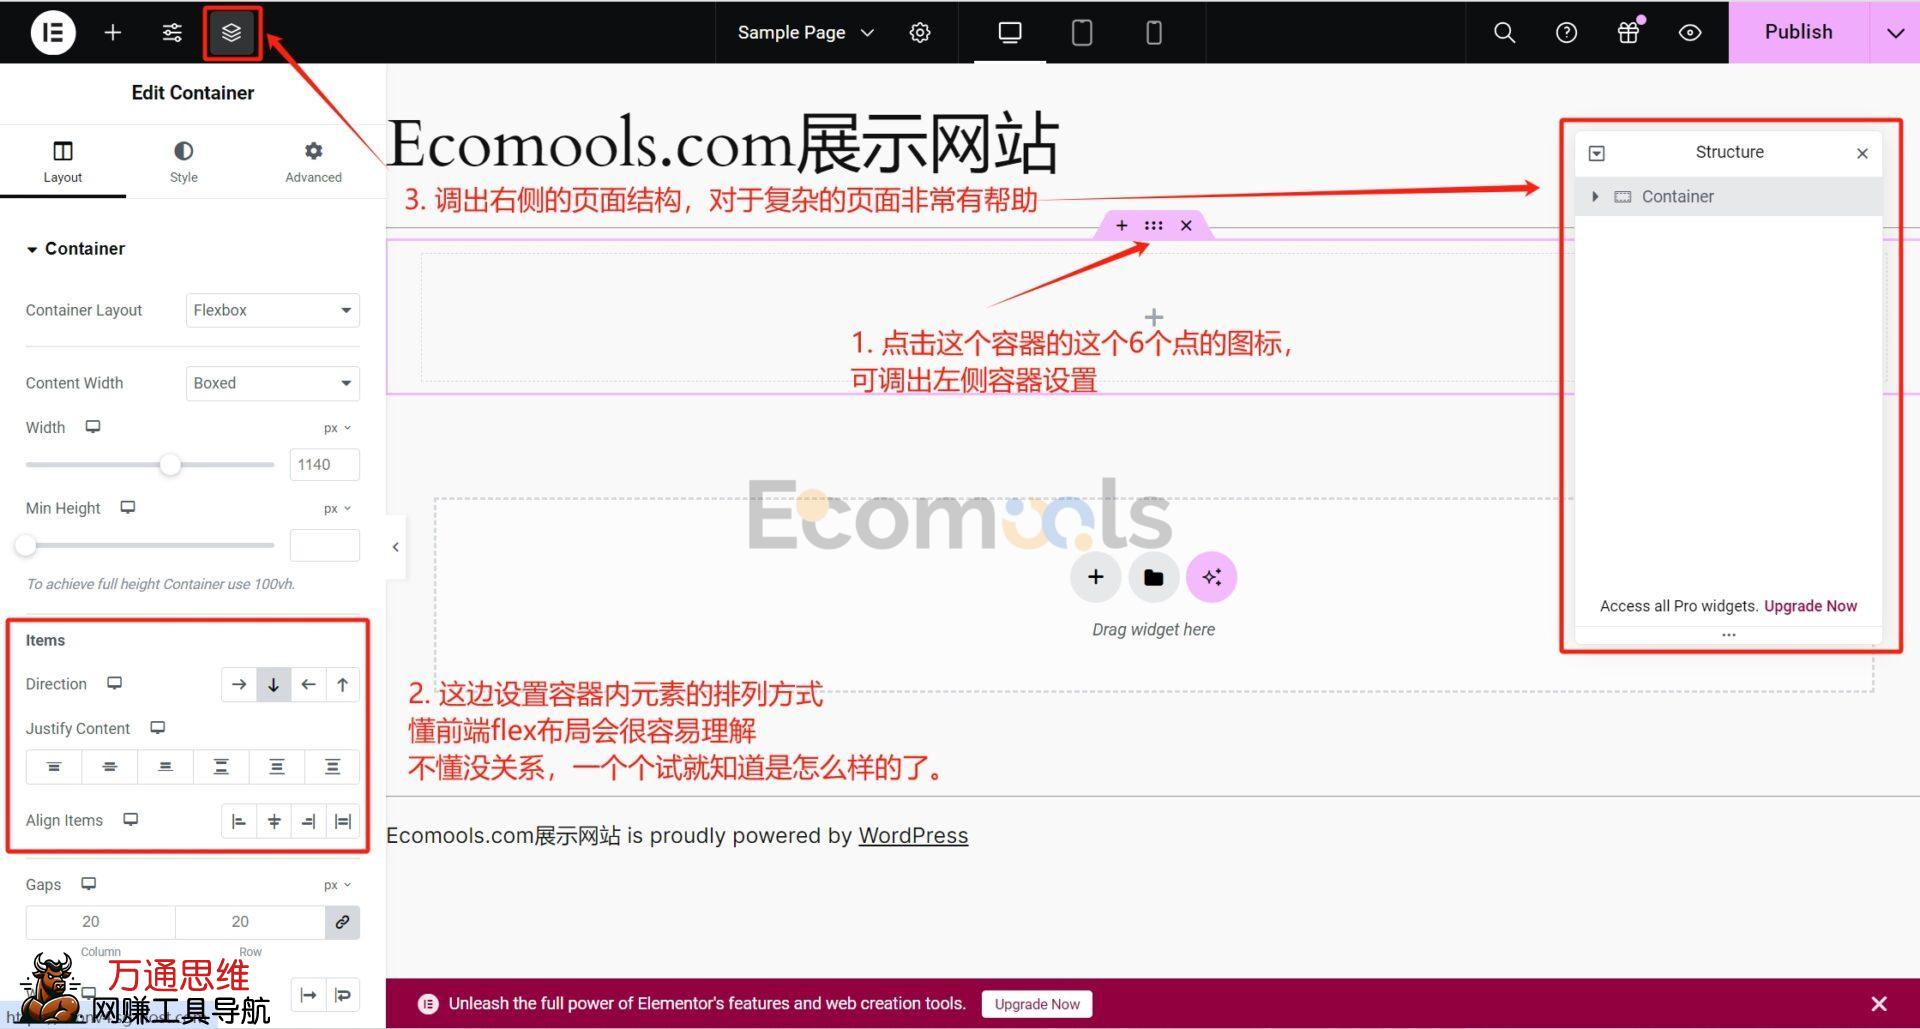Viewport: 1920px width, 1029px height.
Task: Click the Width input field showing 1140
Action: coord(323,464)
